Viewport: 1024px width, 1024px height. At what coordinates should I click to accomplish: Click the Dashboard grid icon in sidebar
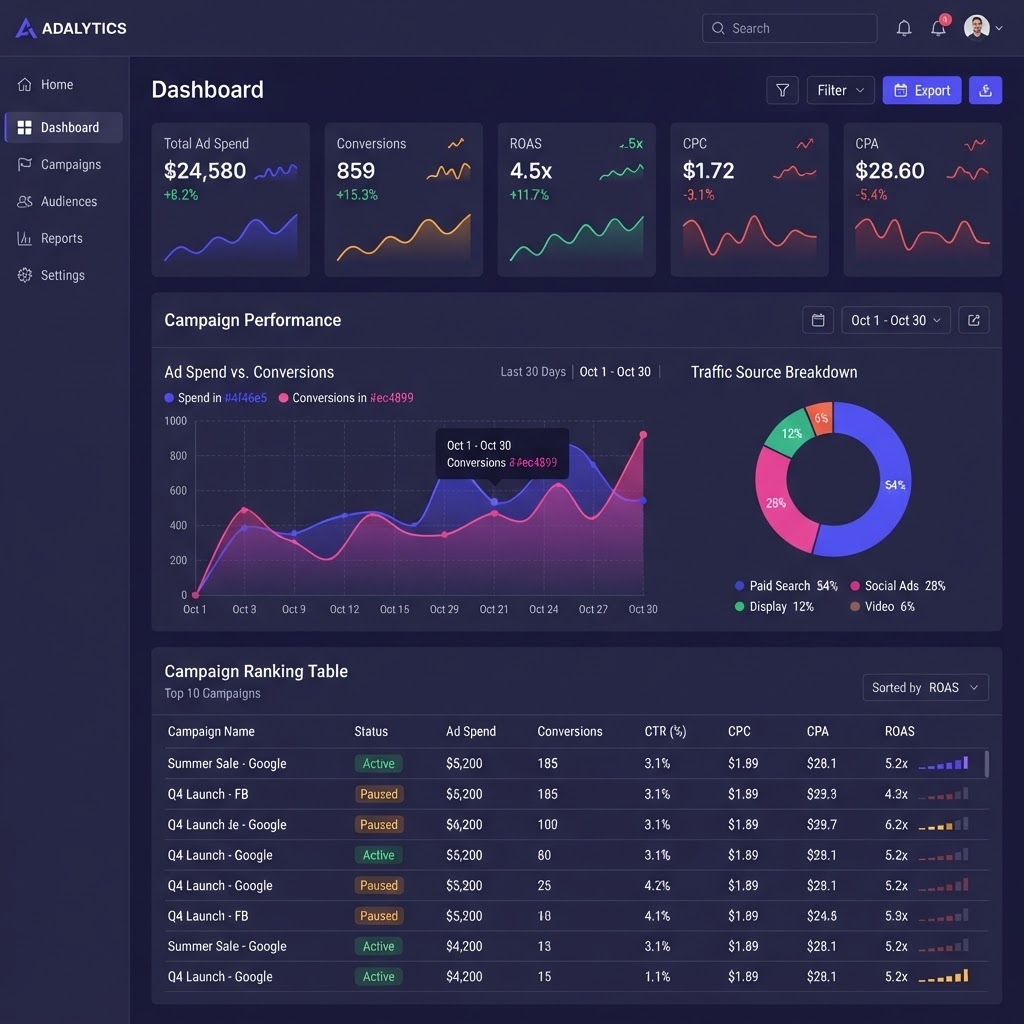[x=25, y=127]
